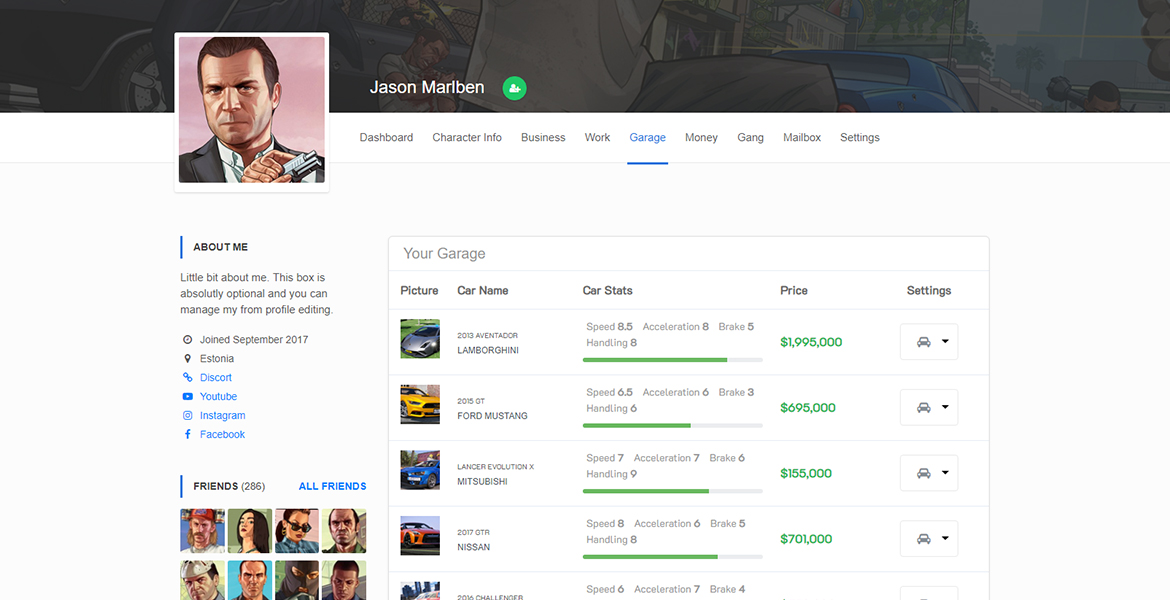Click the FORD MUSTANG car name

(x=492, y=416)
